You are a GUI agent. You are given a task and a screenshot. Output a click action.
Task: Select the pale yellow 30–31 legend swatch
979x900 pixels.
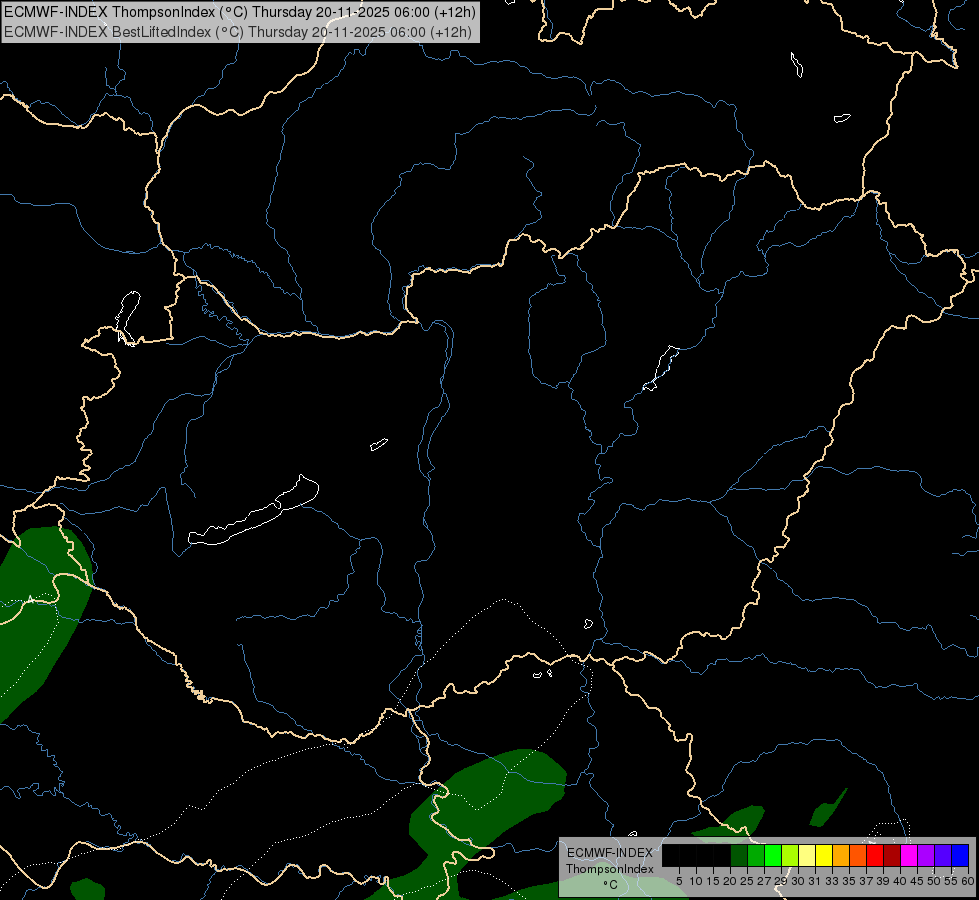pyautogui.click(x=807, y=855)
